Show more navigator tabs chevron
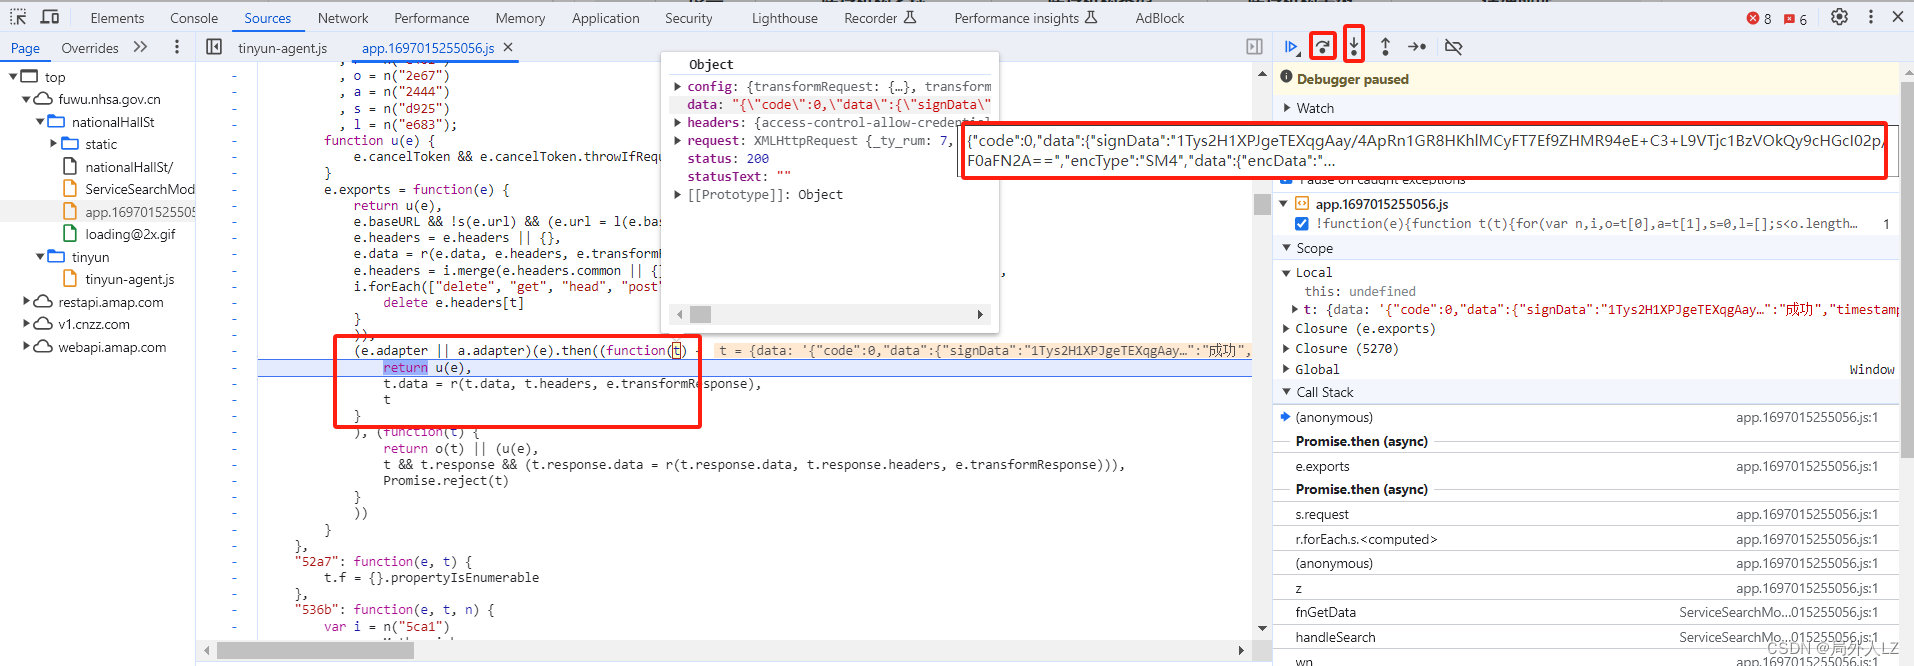Screen dimensions: 1914x666 coord(140,46)
